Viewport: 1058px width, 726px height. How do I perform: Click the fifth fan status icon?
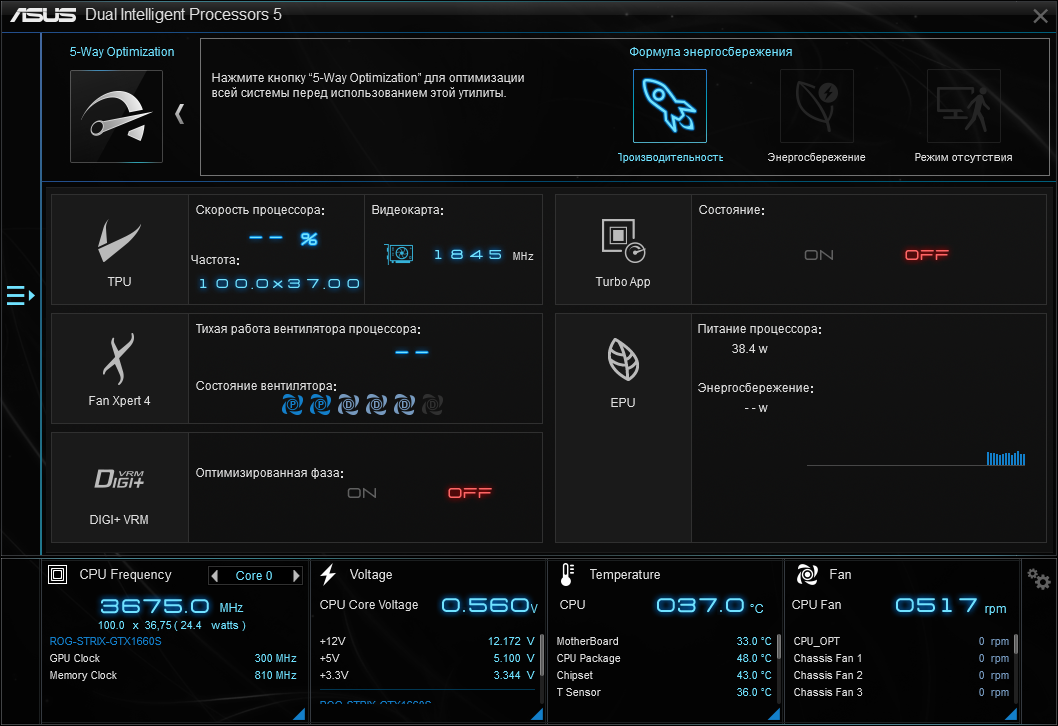point(404,404)
